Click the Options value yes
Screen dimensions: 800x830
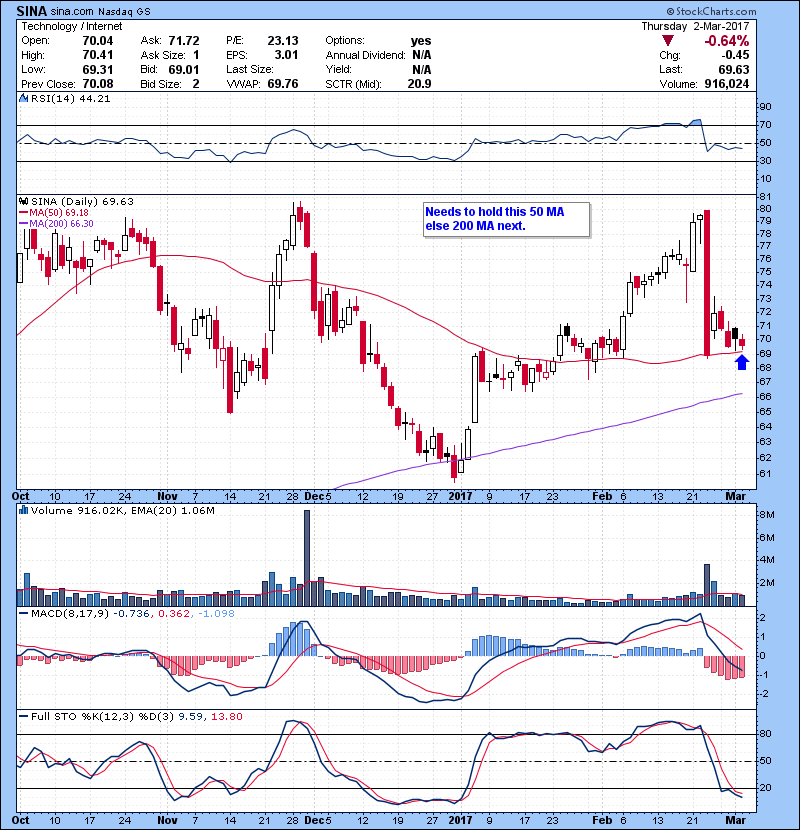(421, 41)
